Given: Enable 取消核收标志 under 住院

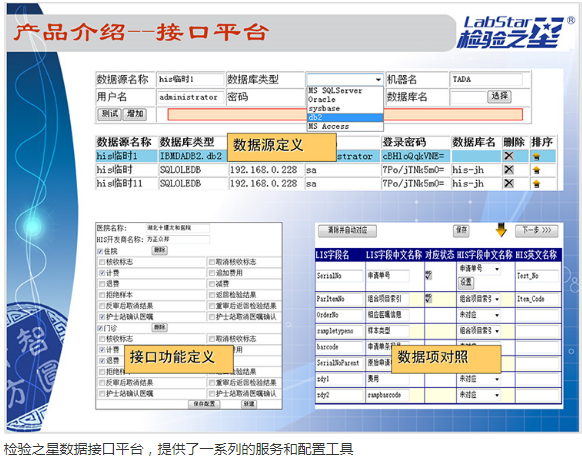Looking at the screenshot, I should (212, 262).
